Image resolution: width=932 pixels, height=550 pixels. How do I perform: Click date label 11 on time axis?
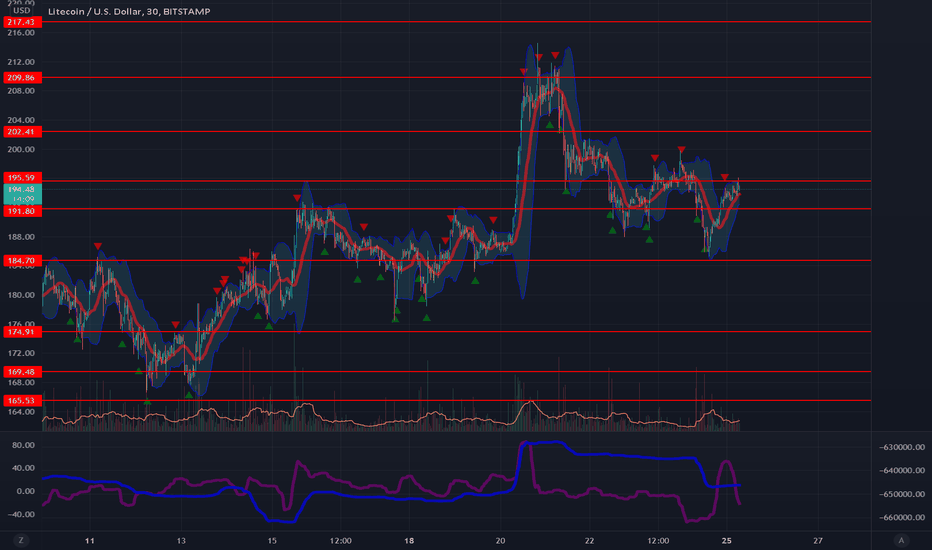(90, 540)
